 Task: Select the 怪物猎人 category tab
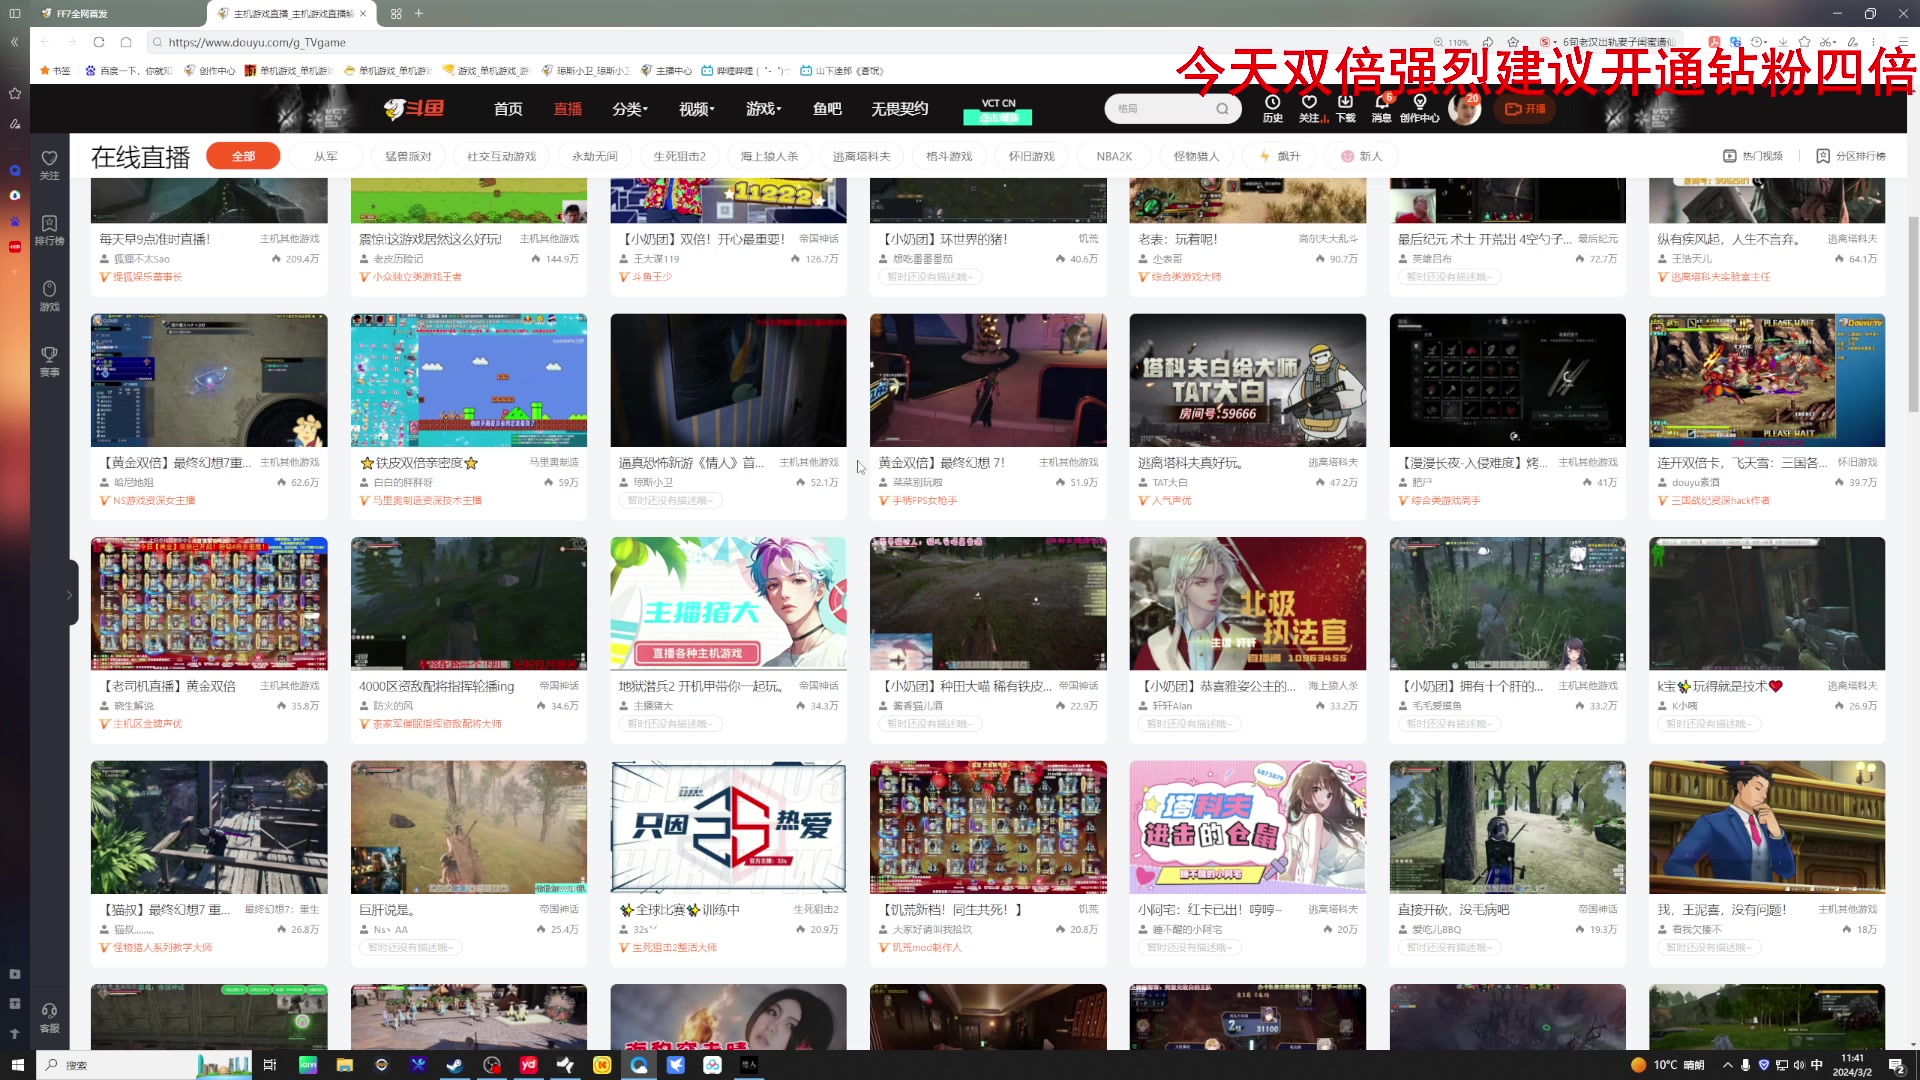[x=1196, y=156]
